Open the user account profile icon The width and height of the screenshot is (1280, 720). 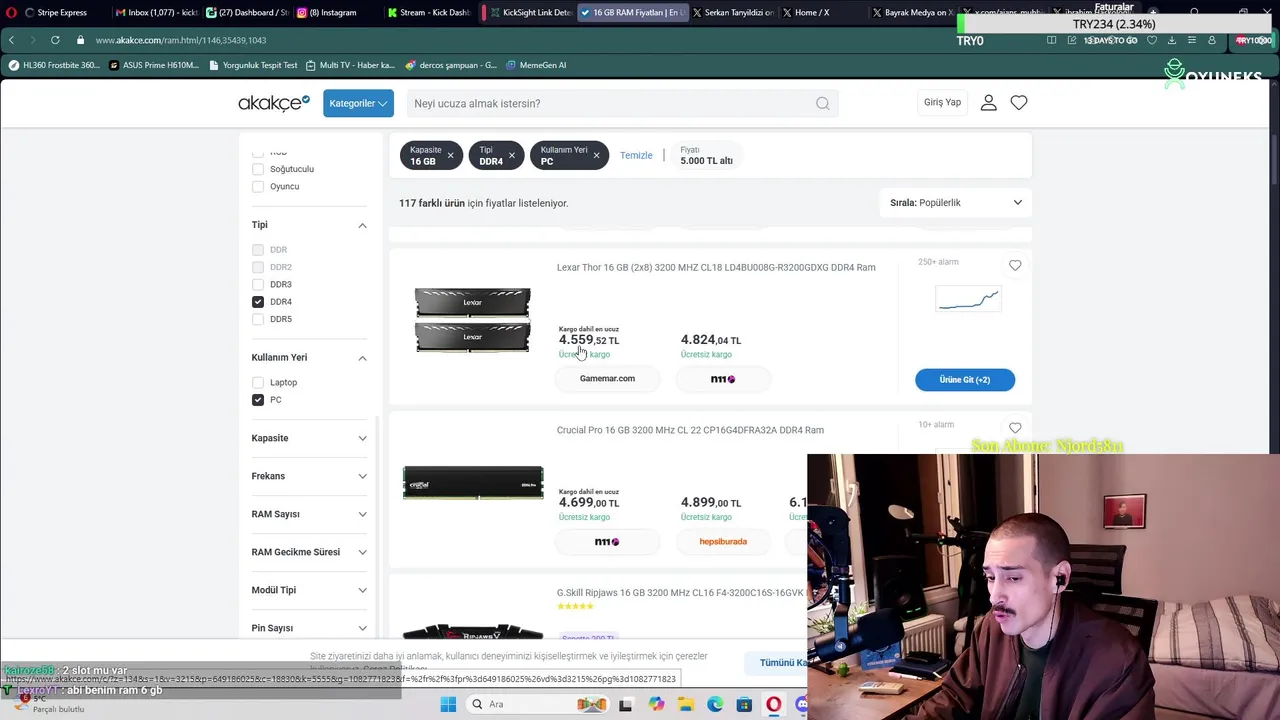coord(988,102)
